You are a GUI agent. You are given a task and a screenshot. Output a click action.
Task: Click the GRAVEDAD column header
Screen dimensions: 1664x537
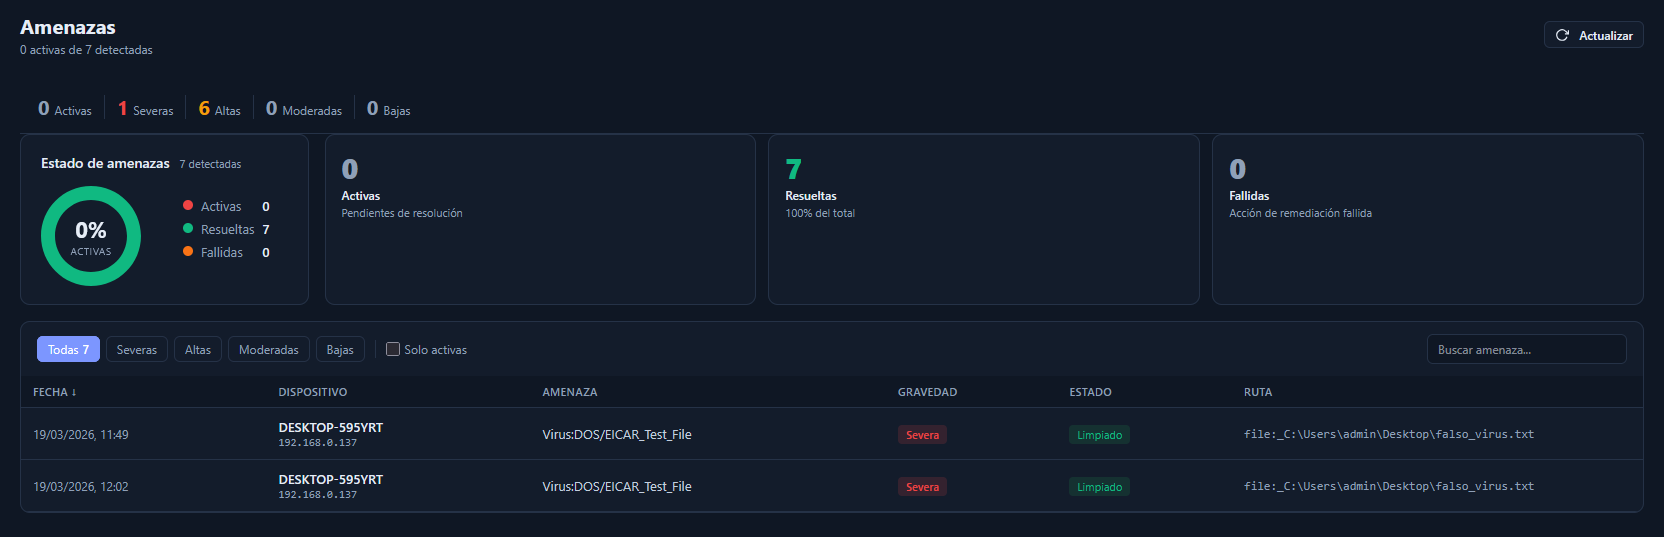coord(927,392)
